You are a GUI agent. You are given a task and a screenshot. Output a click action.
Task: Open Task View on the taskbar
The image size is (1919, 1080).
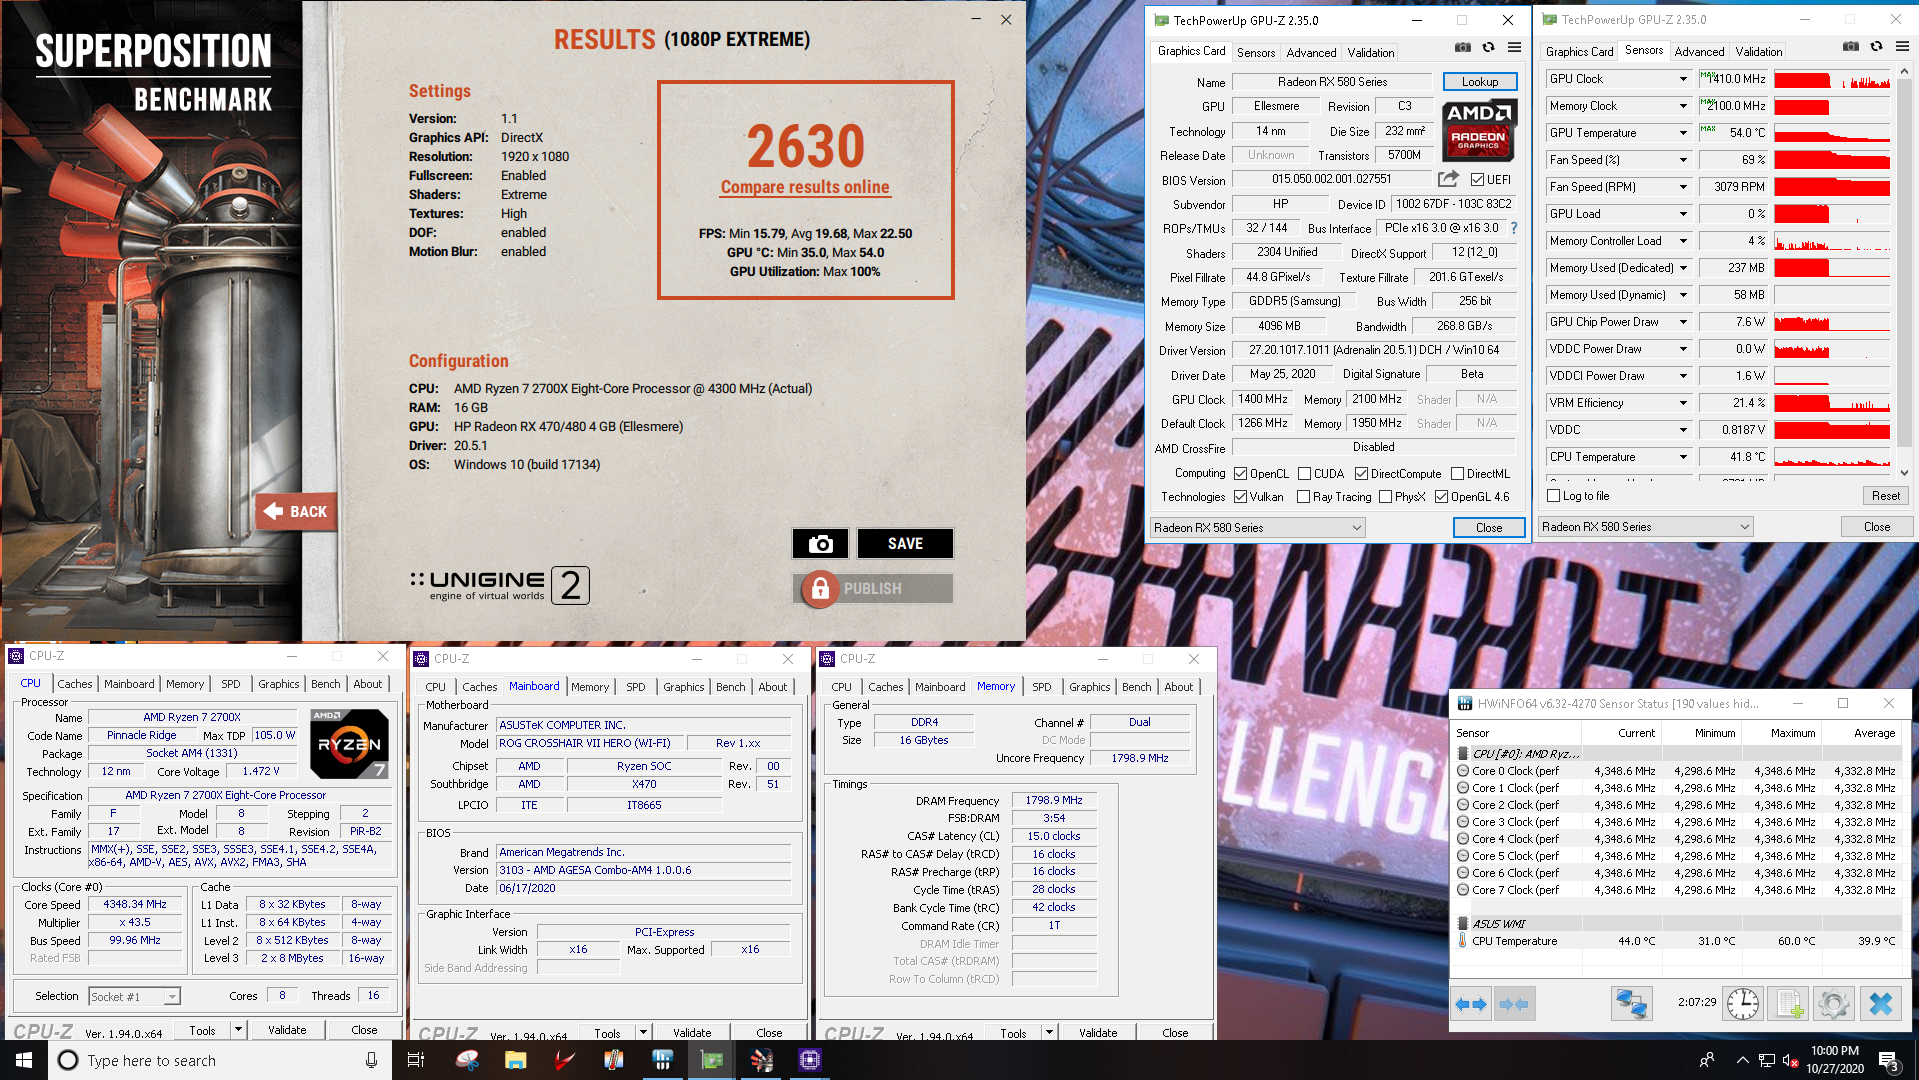tap(416, 1060)
